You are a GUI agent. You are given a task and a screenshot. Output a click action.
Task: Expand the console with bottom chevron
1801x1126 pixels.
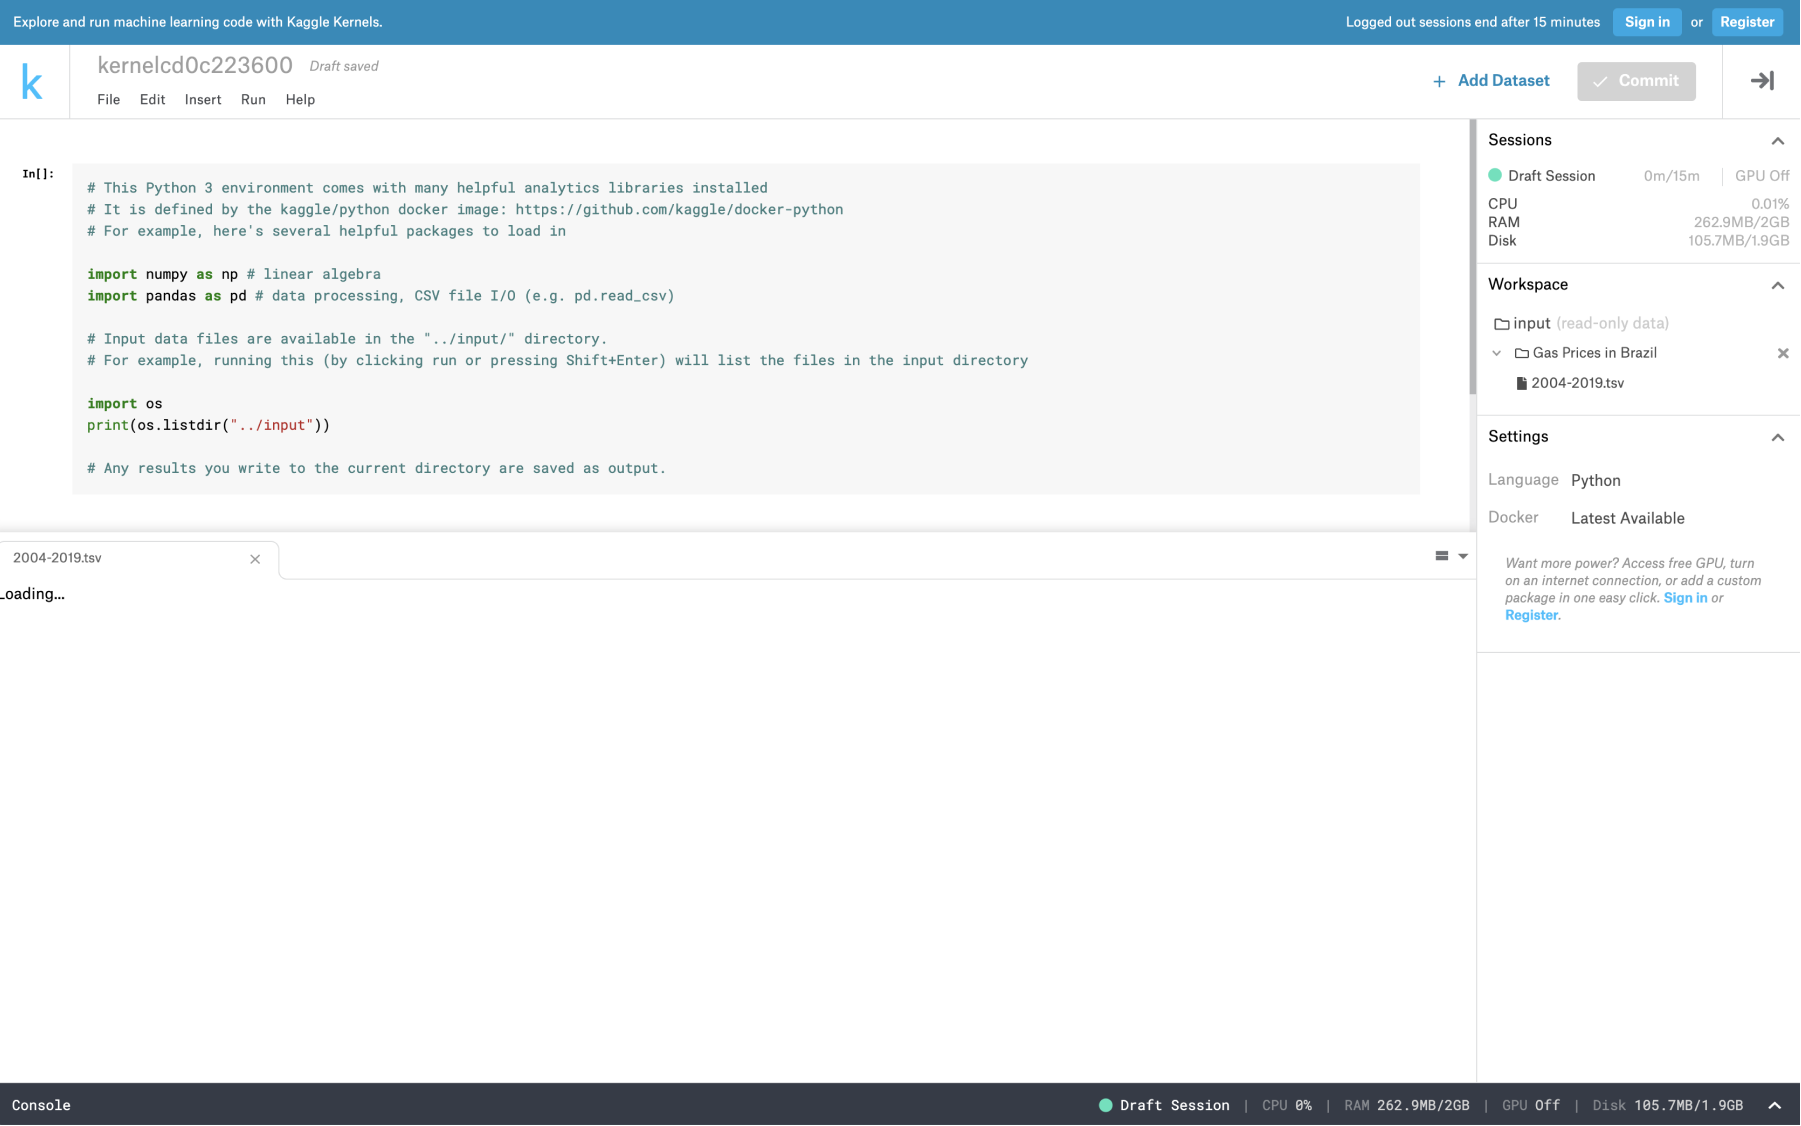1774,1105
